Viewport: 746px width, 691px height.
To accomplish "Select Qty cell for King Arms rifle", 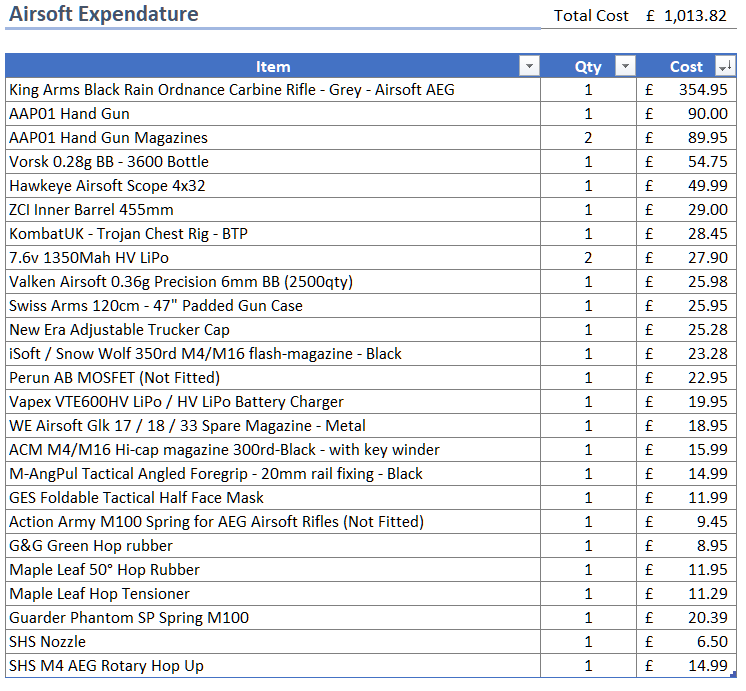I will (x=589, y=89).
